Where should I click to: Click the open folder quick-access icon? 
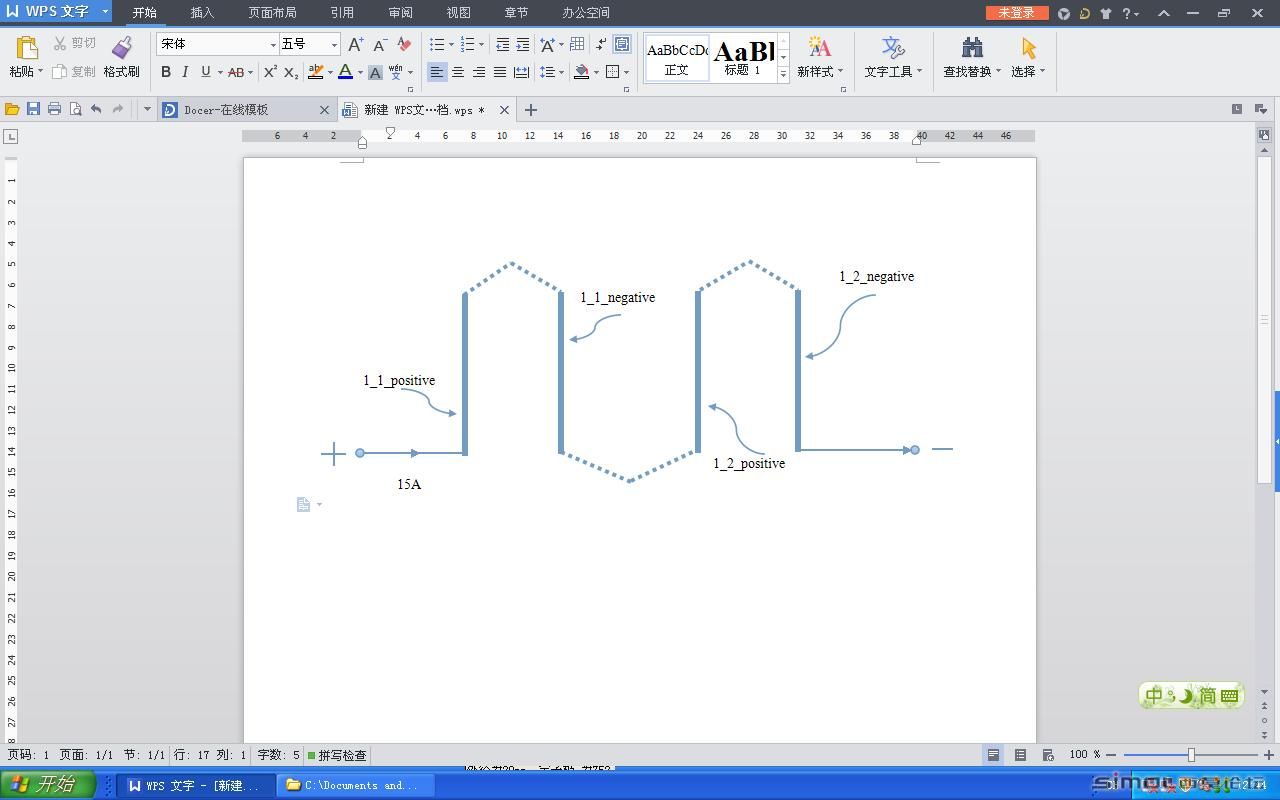tap(12, 109)
